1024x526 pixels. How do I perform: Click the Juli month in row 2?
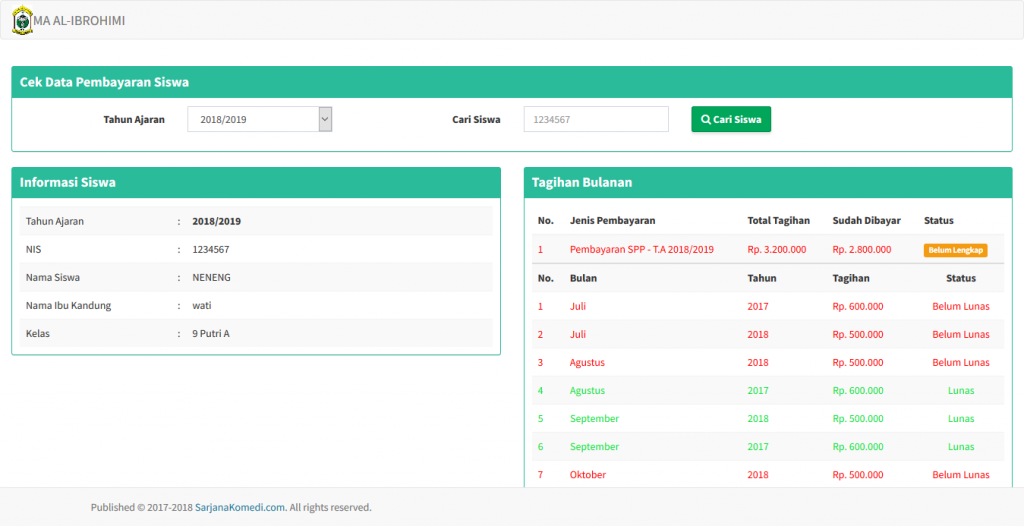[578, 335]
